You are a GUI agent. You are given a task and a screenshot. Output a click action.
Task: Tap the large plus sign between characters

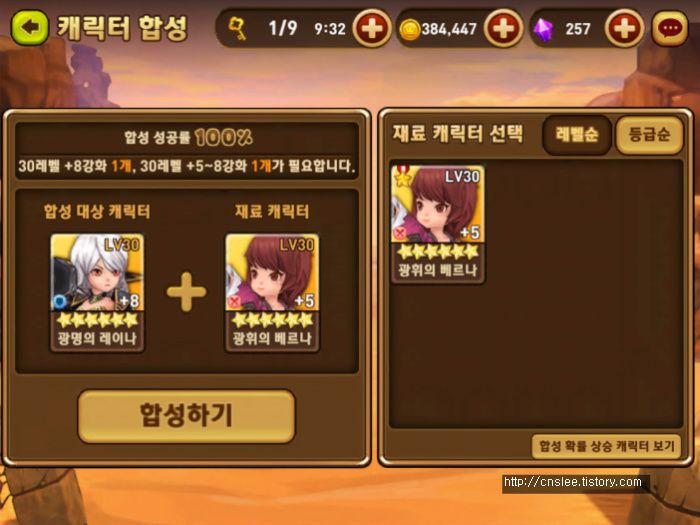click(x=187, y=292)
